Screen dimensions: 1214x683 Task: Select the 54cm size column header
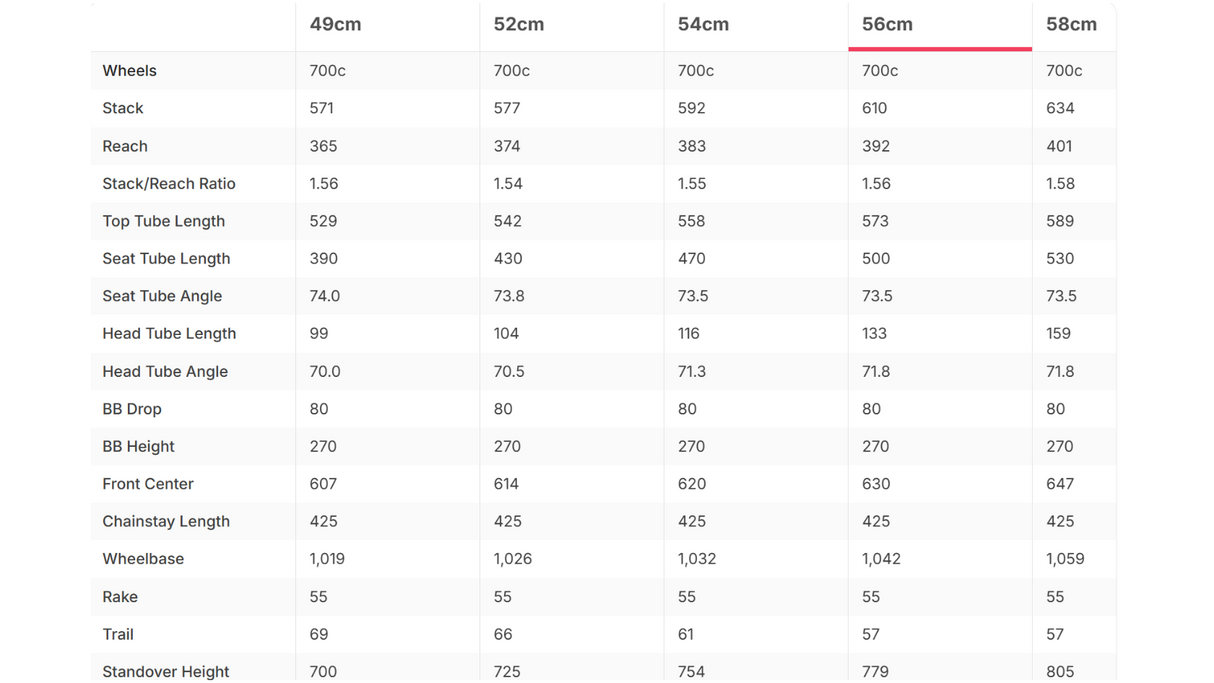pos(703,24)
